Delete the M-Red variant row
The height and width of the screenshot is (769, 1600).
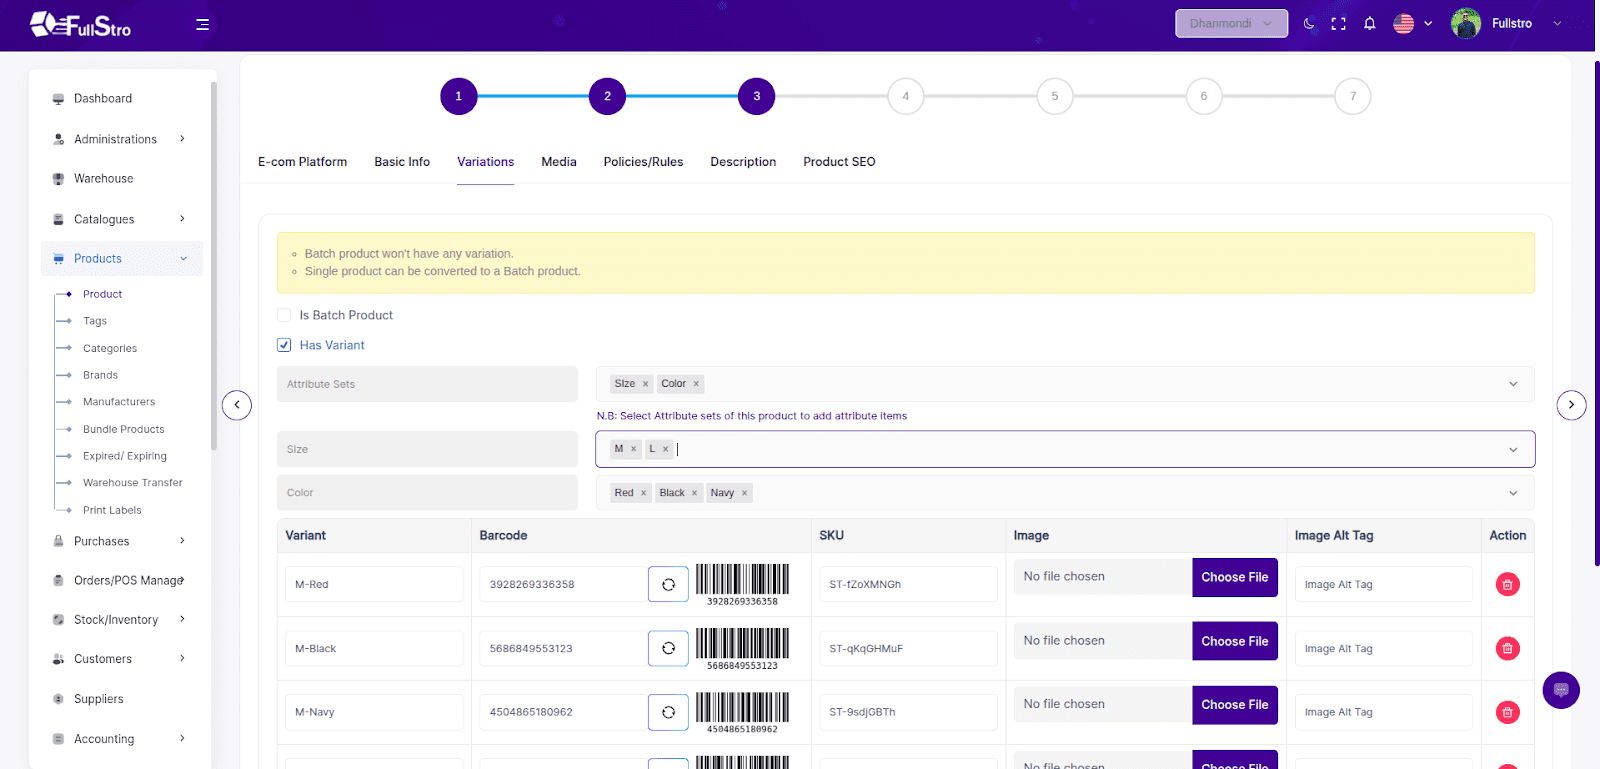[1507, 584]
